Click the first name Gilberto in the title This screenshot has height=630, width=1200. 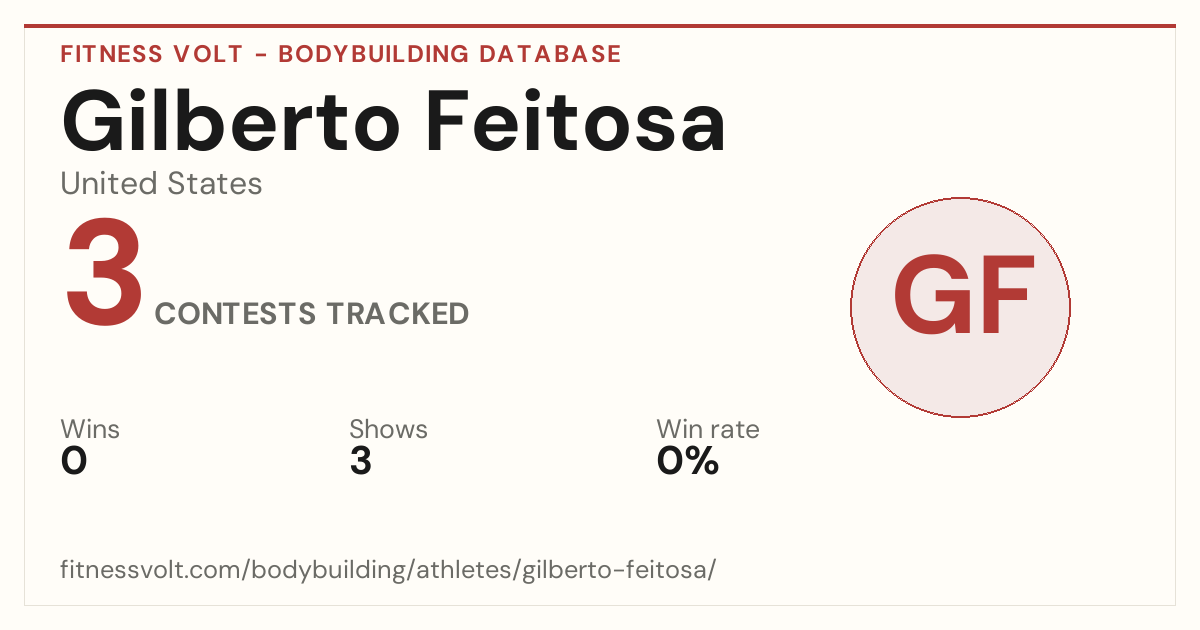(231, 120)
